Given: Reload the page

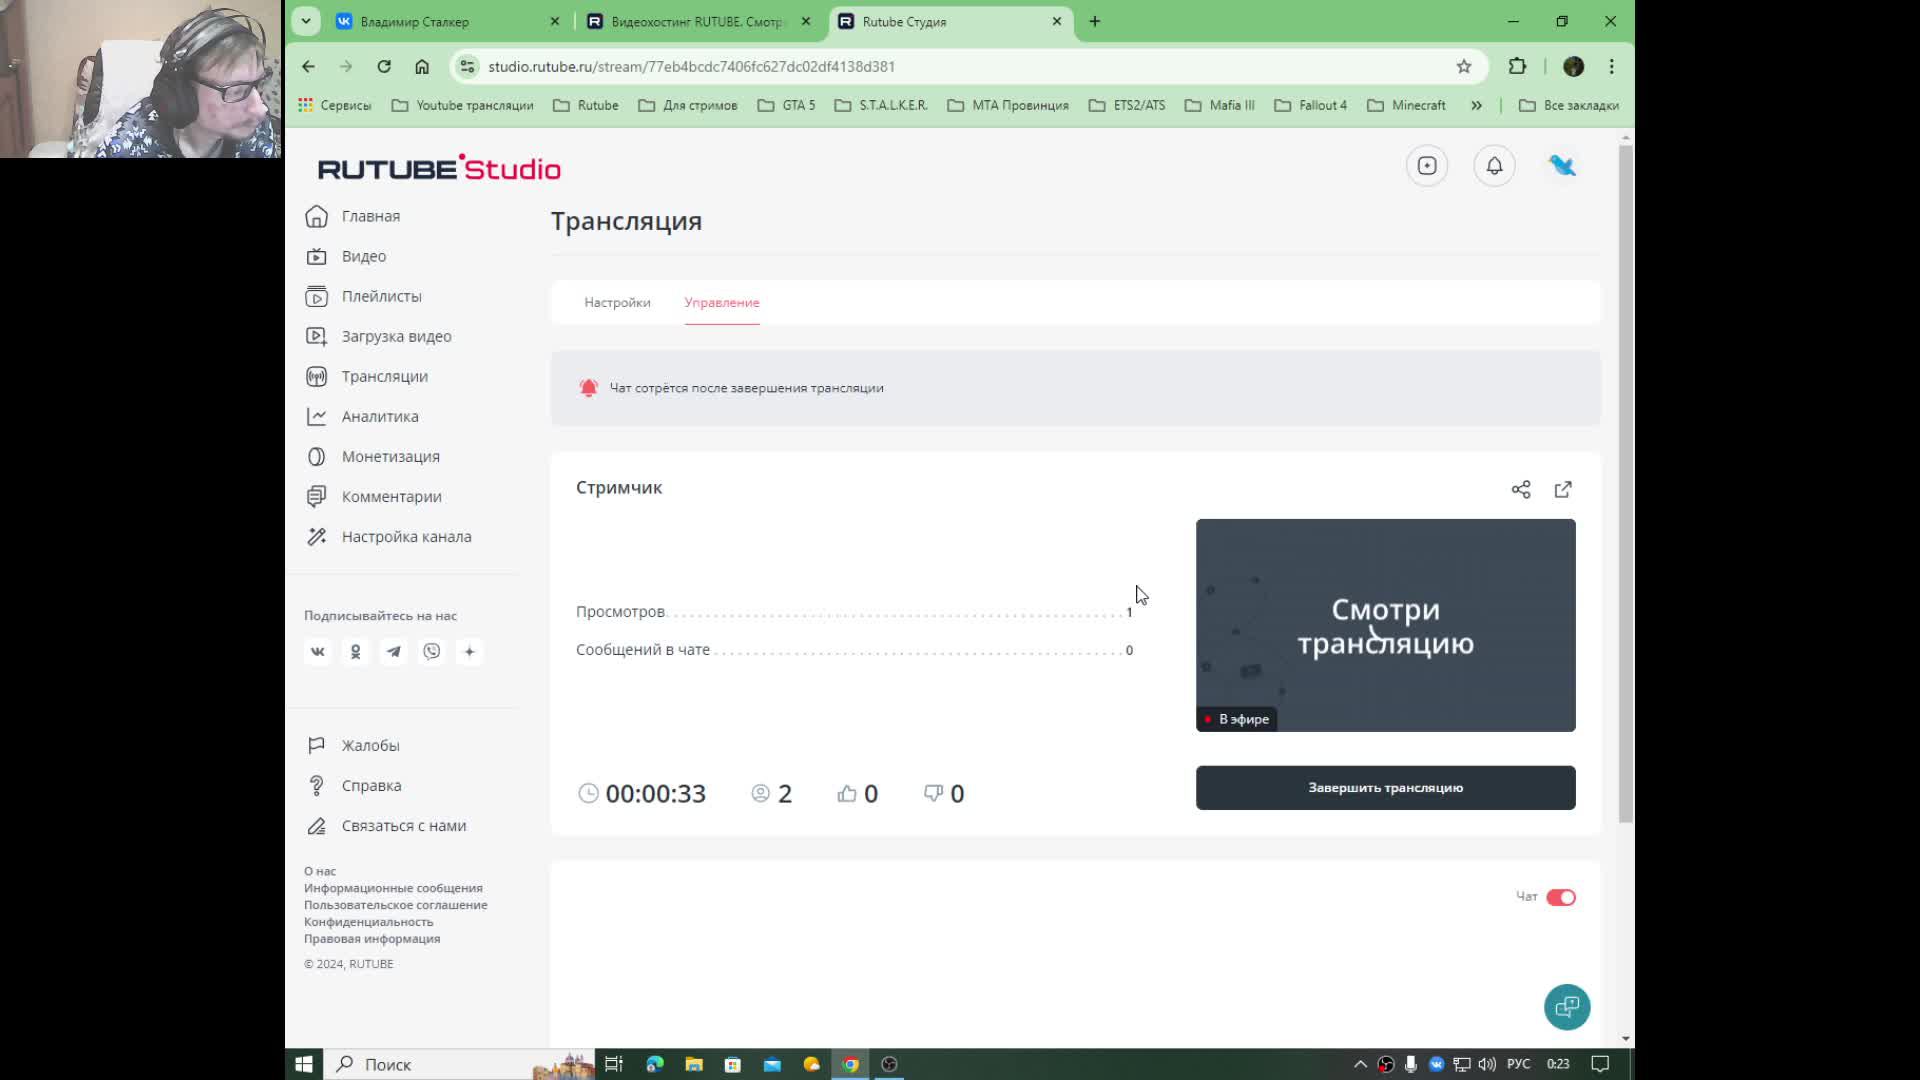Looking at the screenshot, I should pyautogui.click(x=384, y=66).
